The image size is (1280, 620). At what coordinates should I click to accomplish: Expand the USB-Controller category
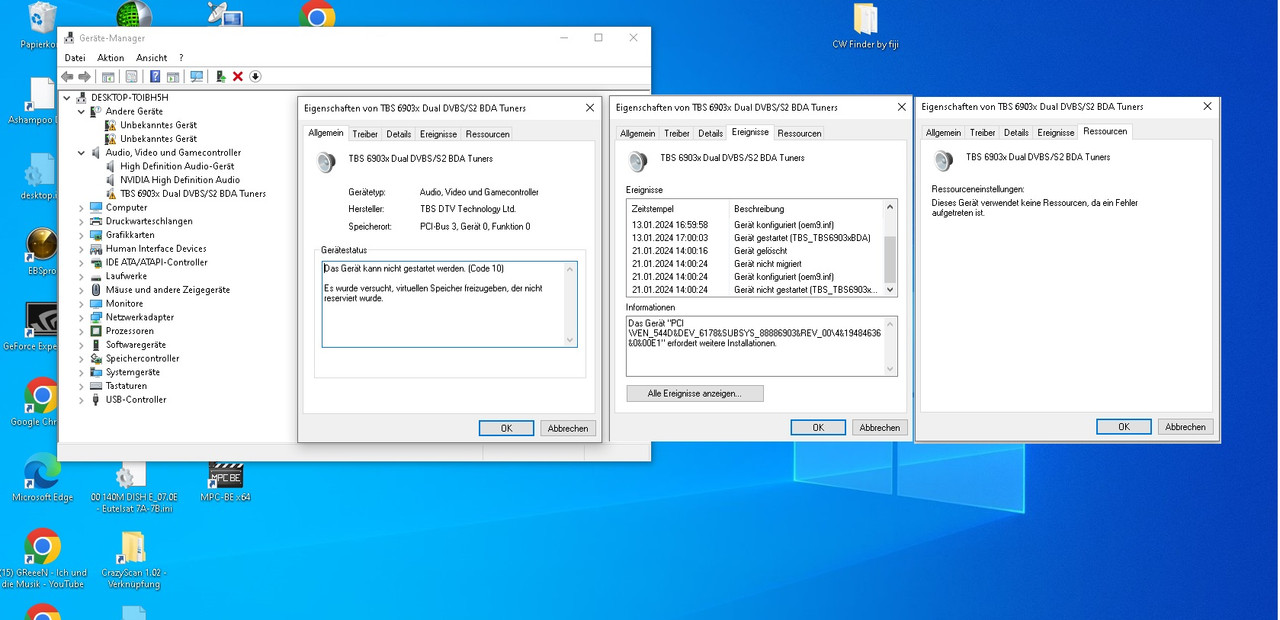click(82, 400)
